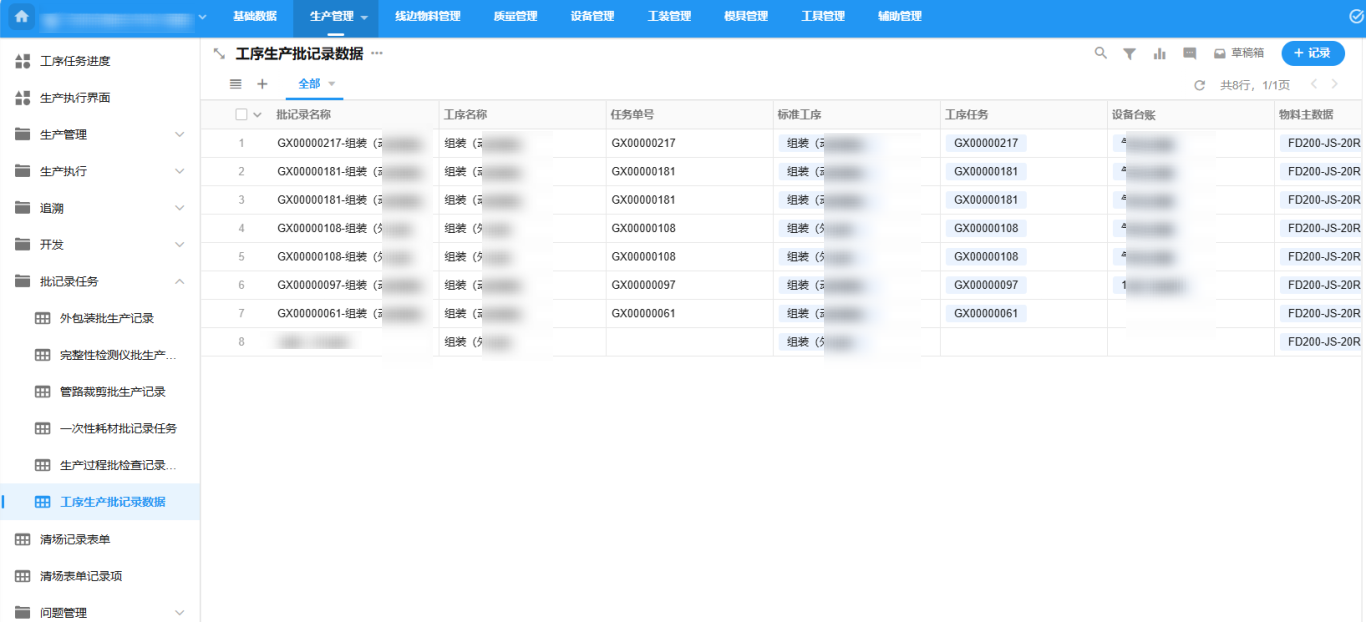Click the filter funnel icon
The width and height of the screenshot is (1366, 622).
tap(1129, 53)
